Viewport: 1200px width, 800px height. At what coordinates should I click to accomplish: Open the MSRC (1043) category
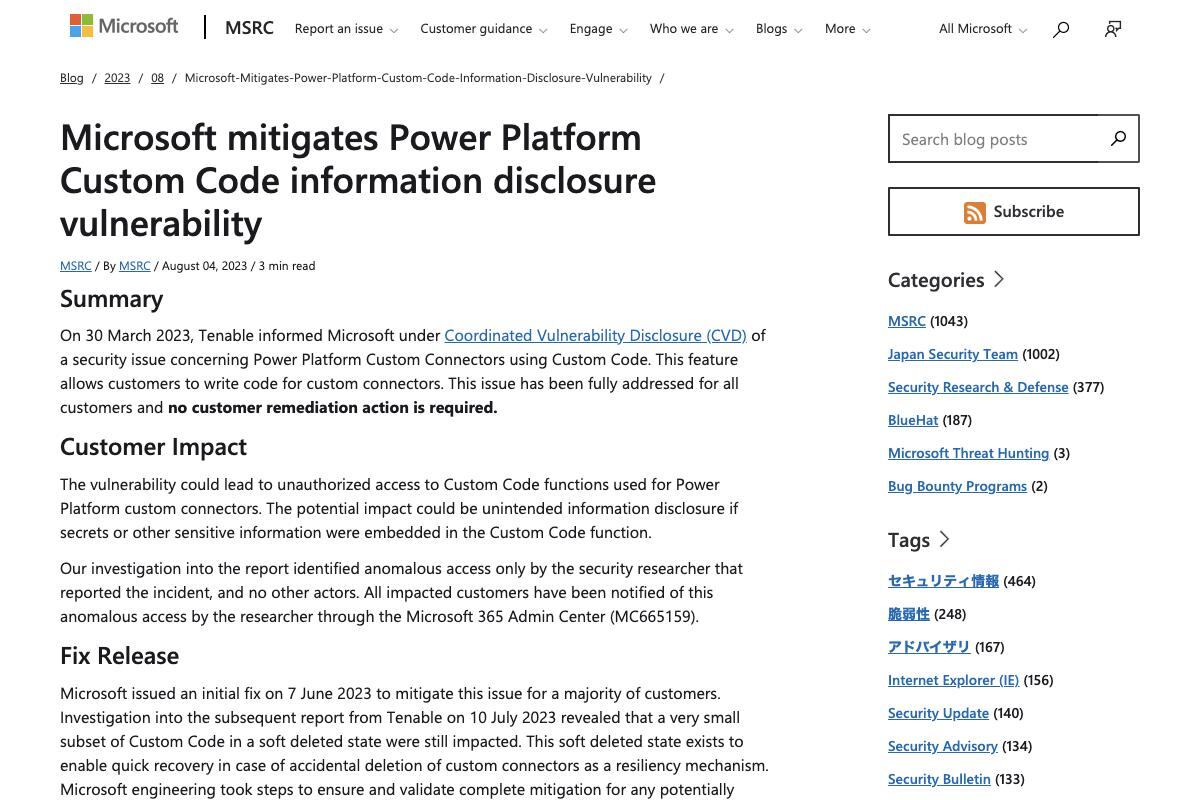(x=907, y=321)
